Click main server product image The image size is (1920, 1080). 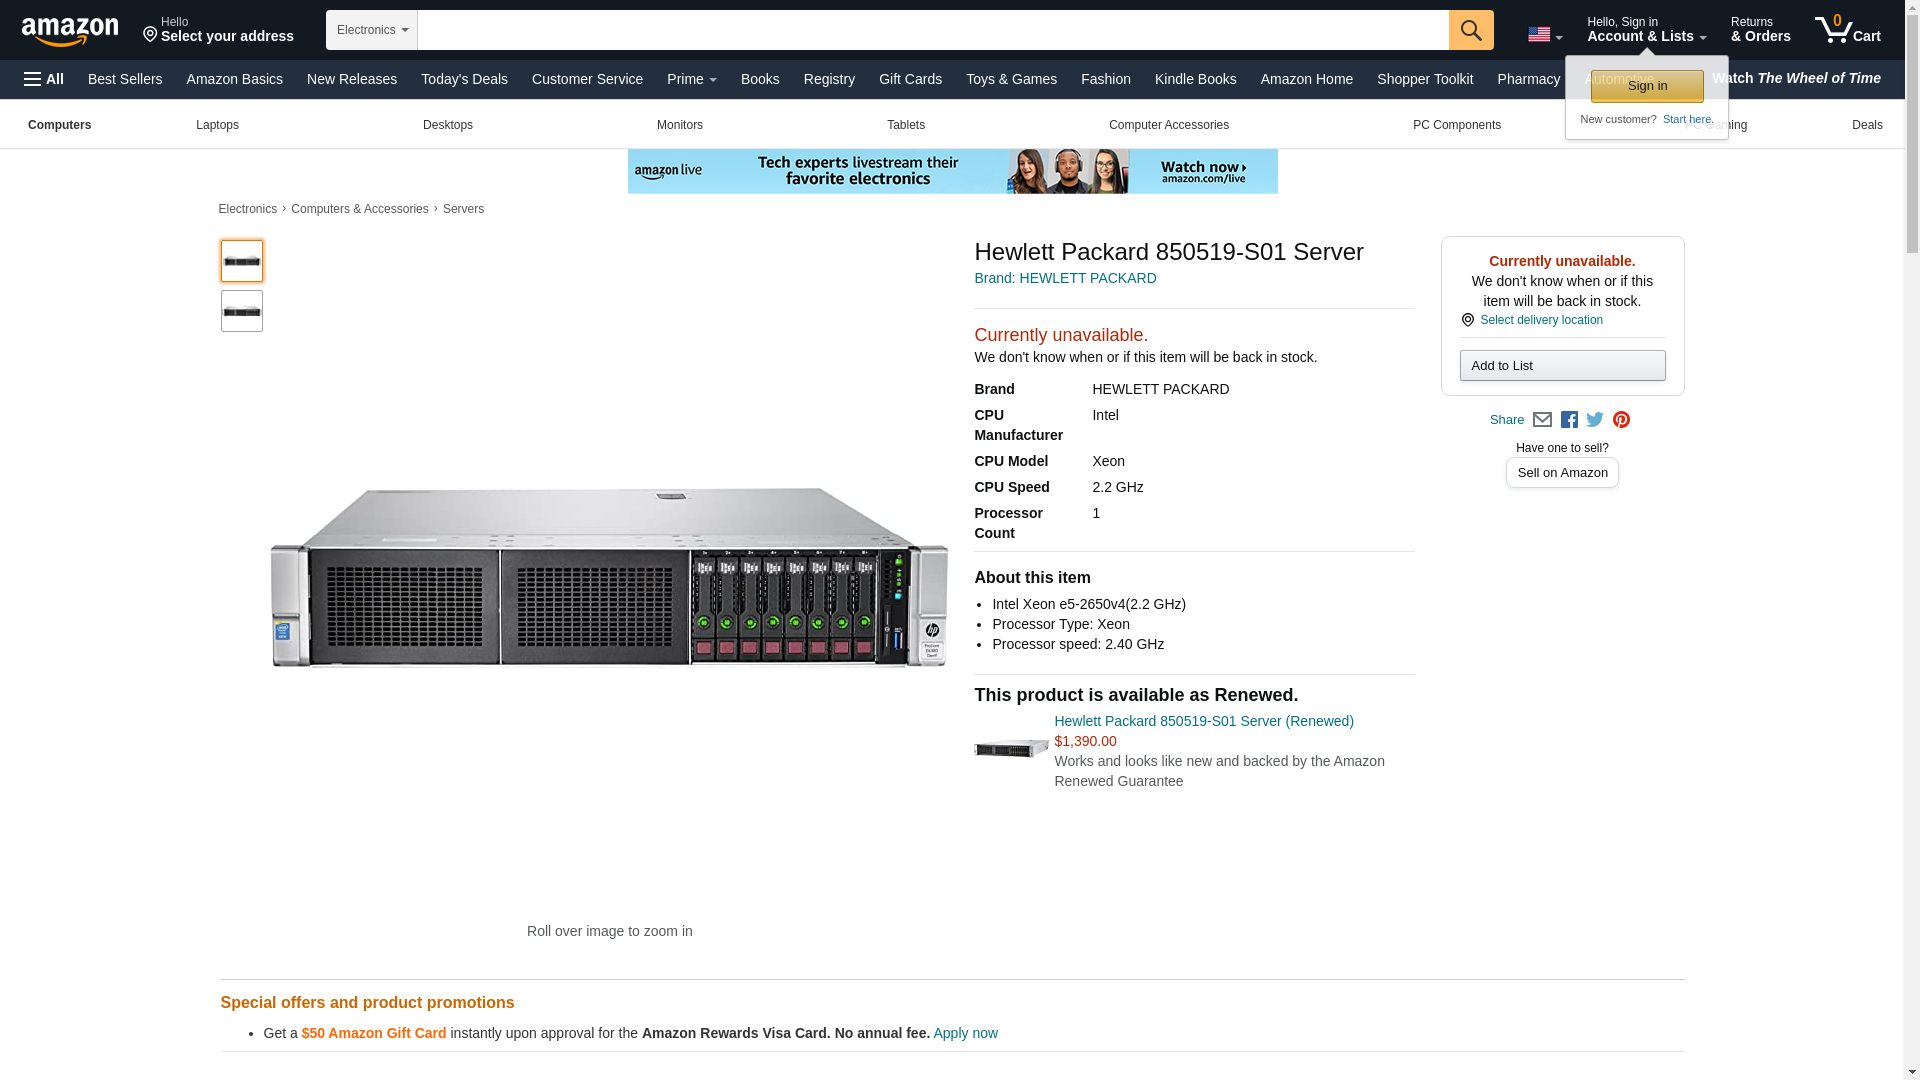609,577
